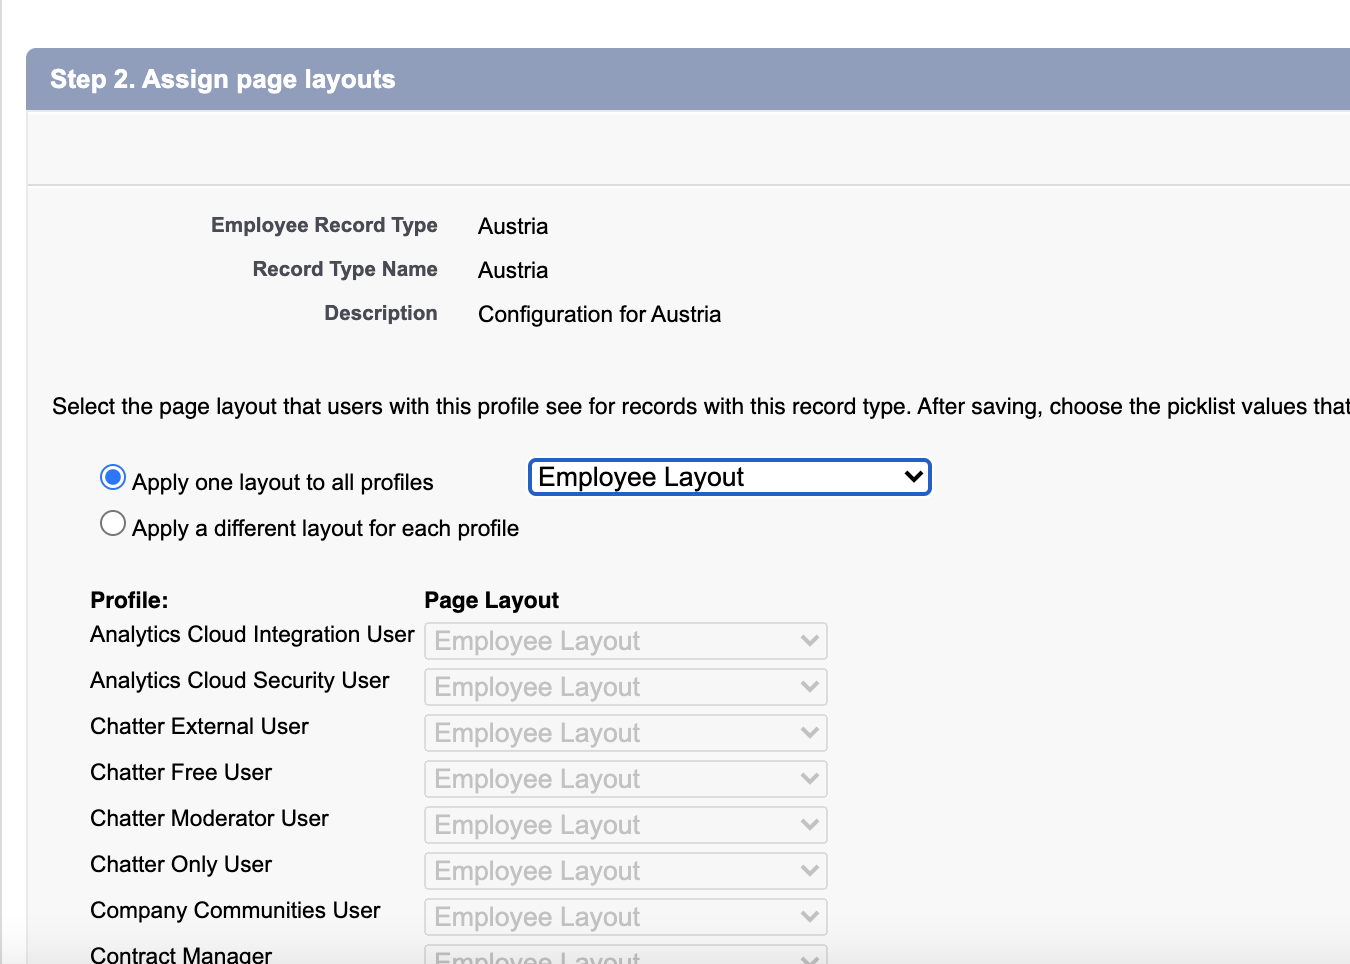The image size is (1350, 964).
Task: Click the Profile column heading
Action: [x=129, y=600]
